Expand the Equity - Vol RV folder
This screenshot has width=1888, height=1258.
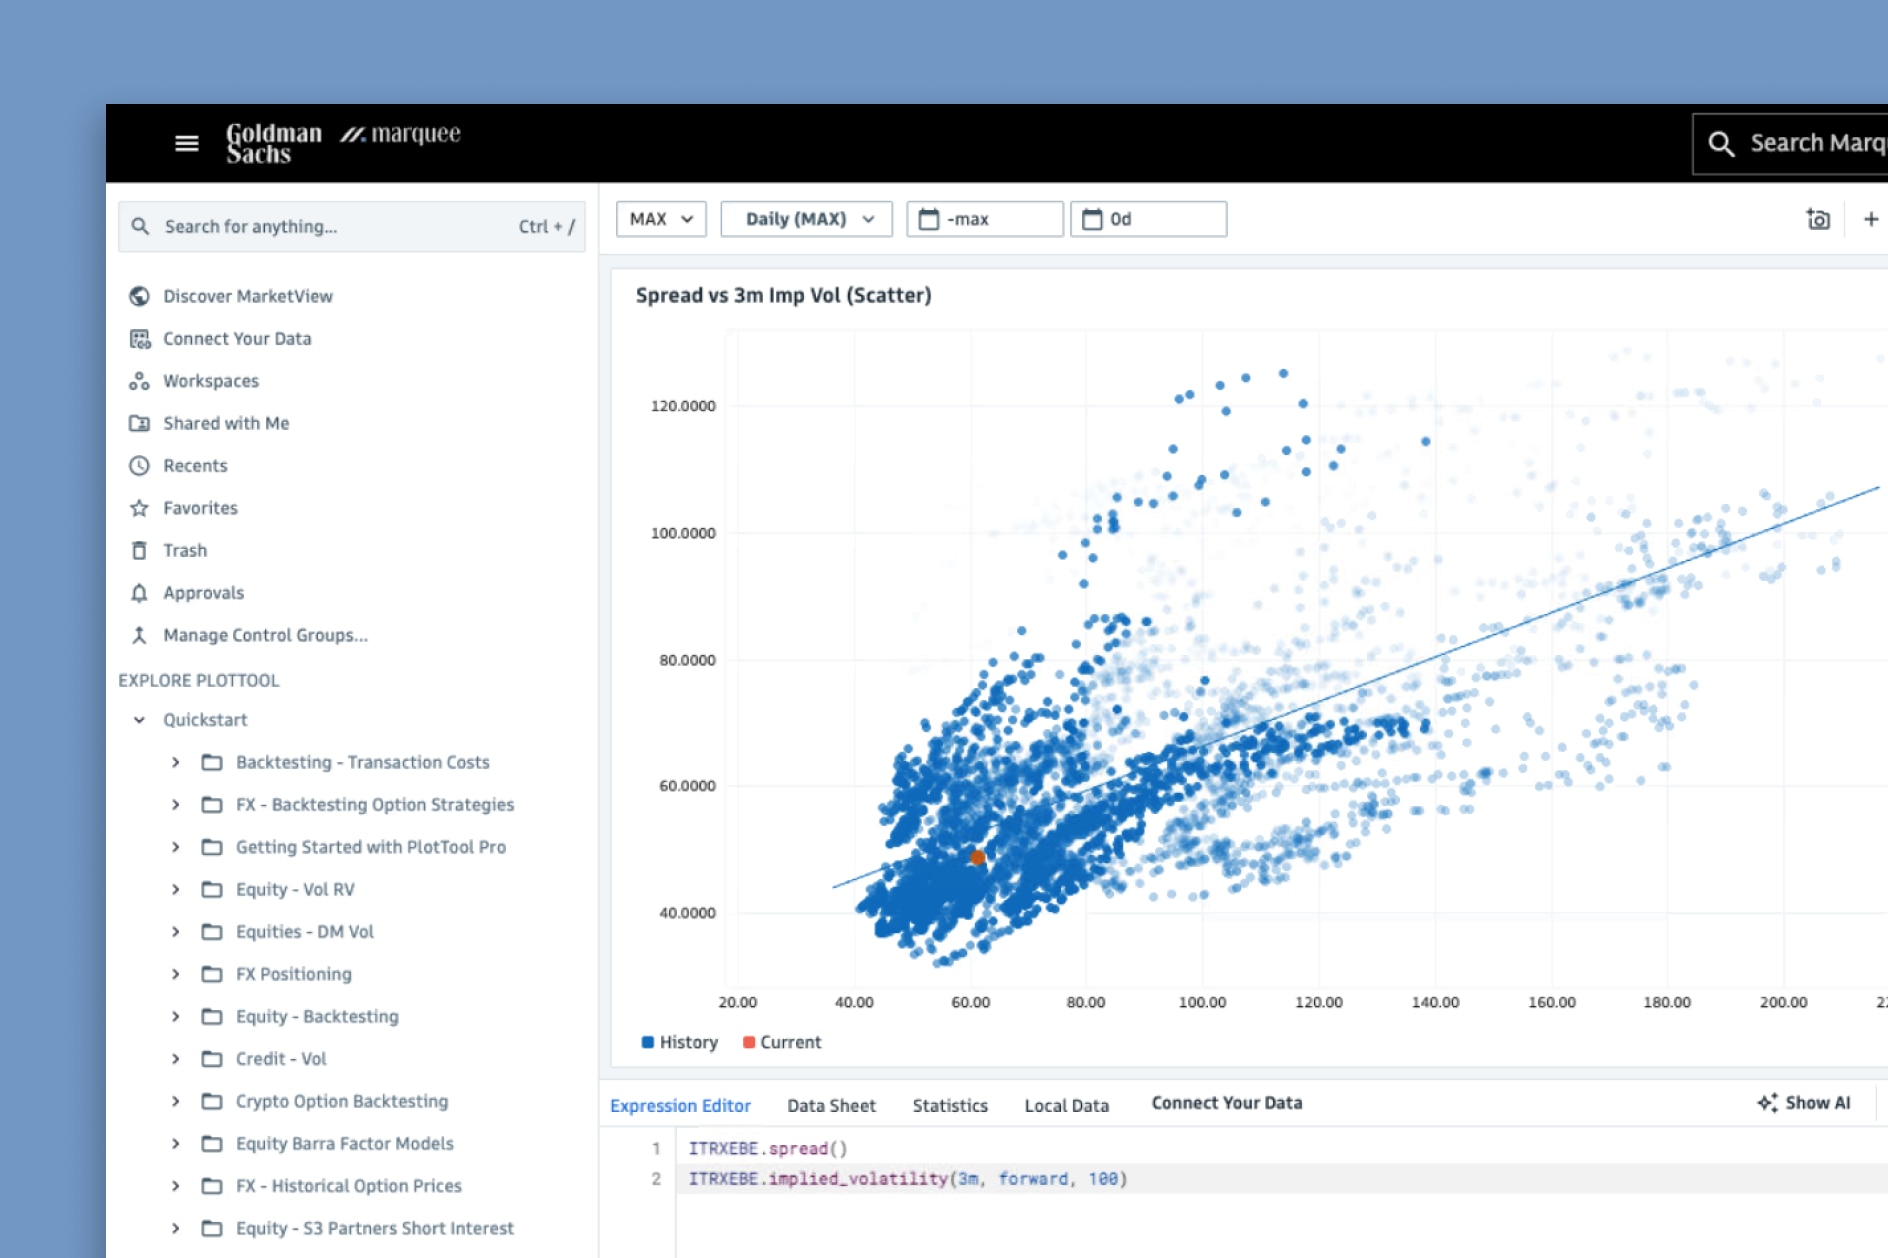[x=176, y=890]
